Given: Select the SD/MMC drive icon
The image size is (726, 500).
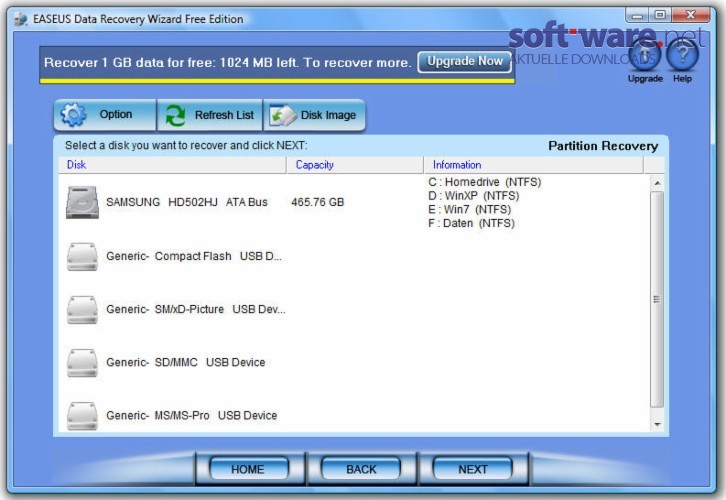Looking at the screenshot, I should pos(82,363).
